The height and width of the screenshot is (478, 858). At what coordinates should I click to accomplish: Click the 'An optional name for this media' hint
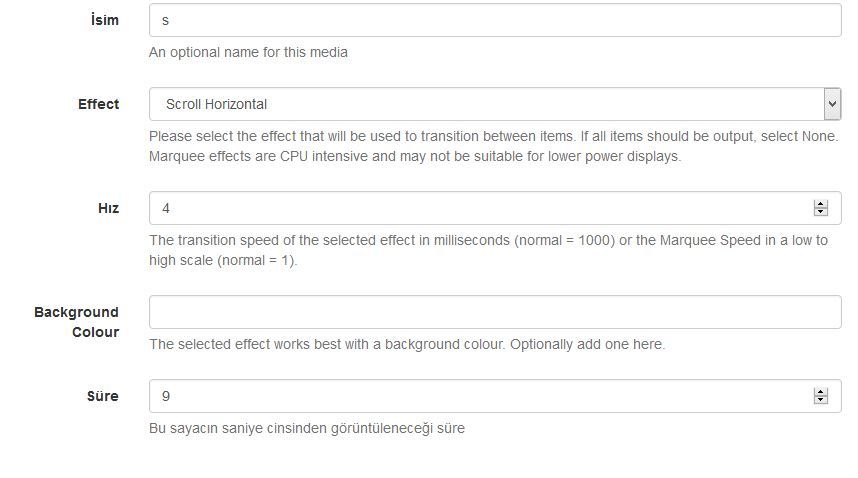click(x=248, y=52)
